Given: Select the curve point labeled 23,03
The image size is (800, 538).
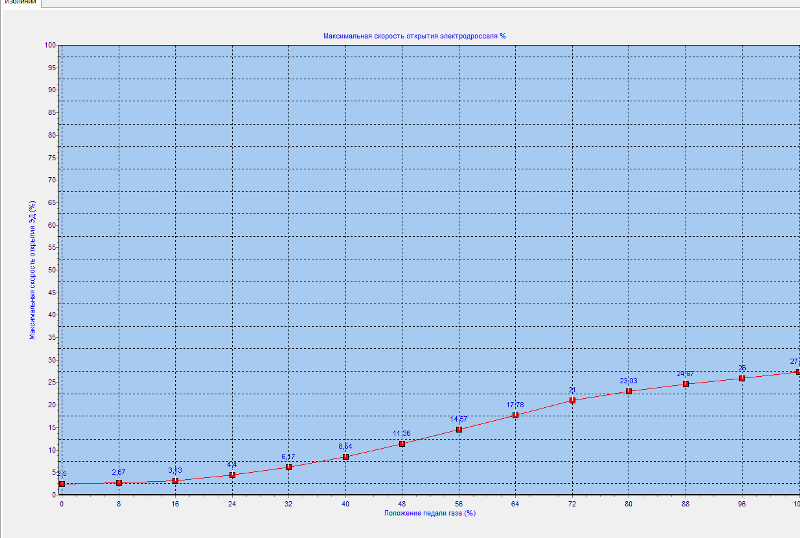Looking at the screenshot, I should tap(629, 391).
